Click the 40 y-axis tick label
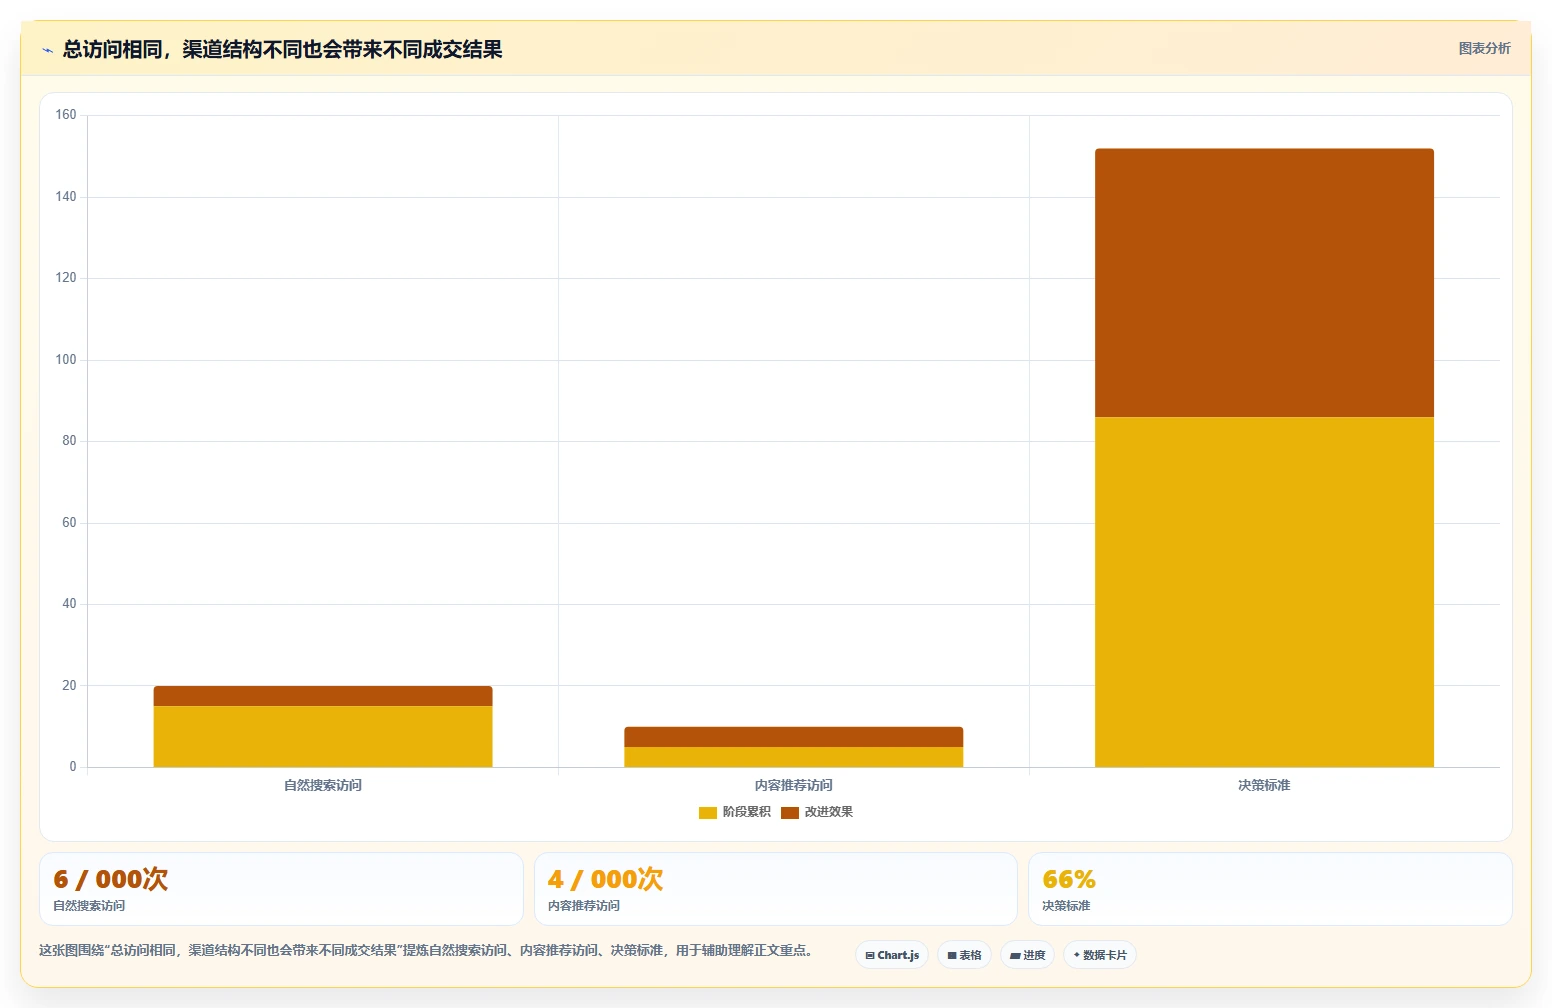Screen dimensions: 1552x1008 [x=69, y=604]
